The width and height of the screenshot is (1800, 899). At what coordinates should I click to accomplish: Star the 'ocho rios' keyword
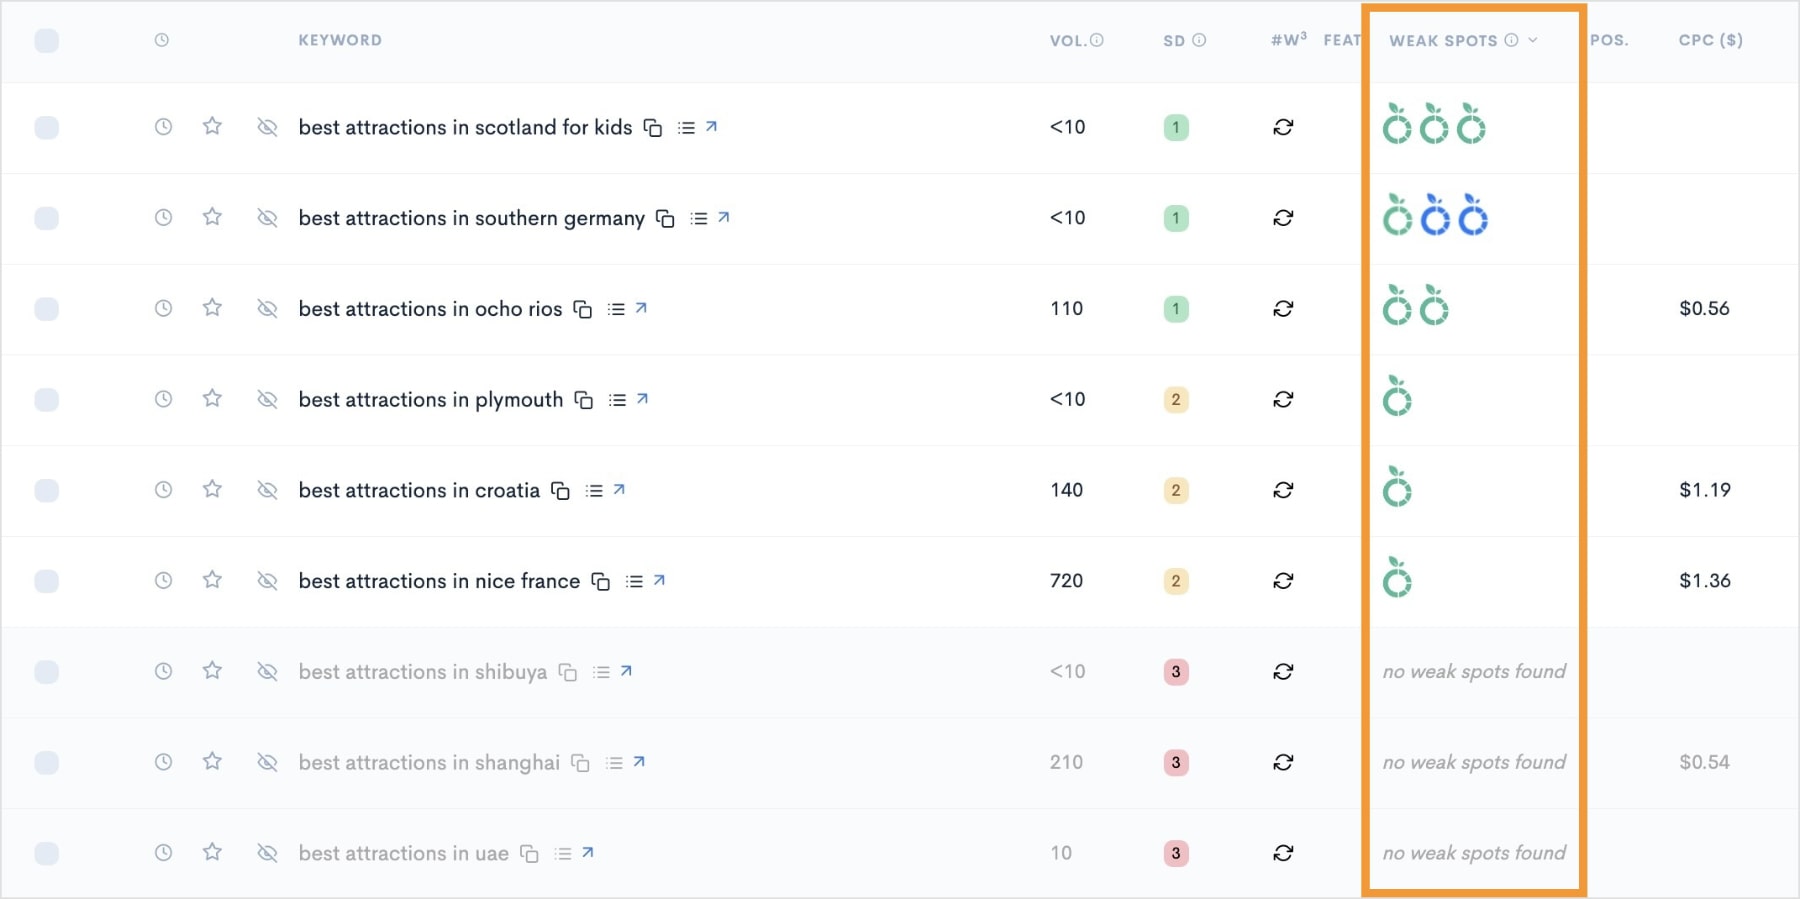point(212,308)
